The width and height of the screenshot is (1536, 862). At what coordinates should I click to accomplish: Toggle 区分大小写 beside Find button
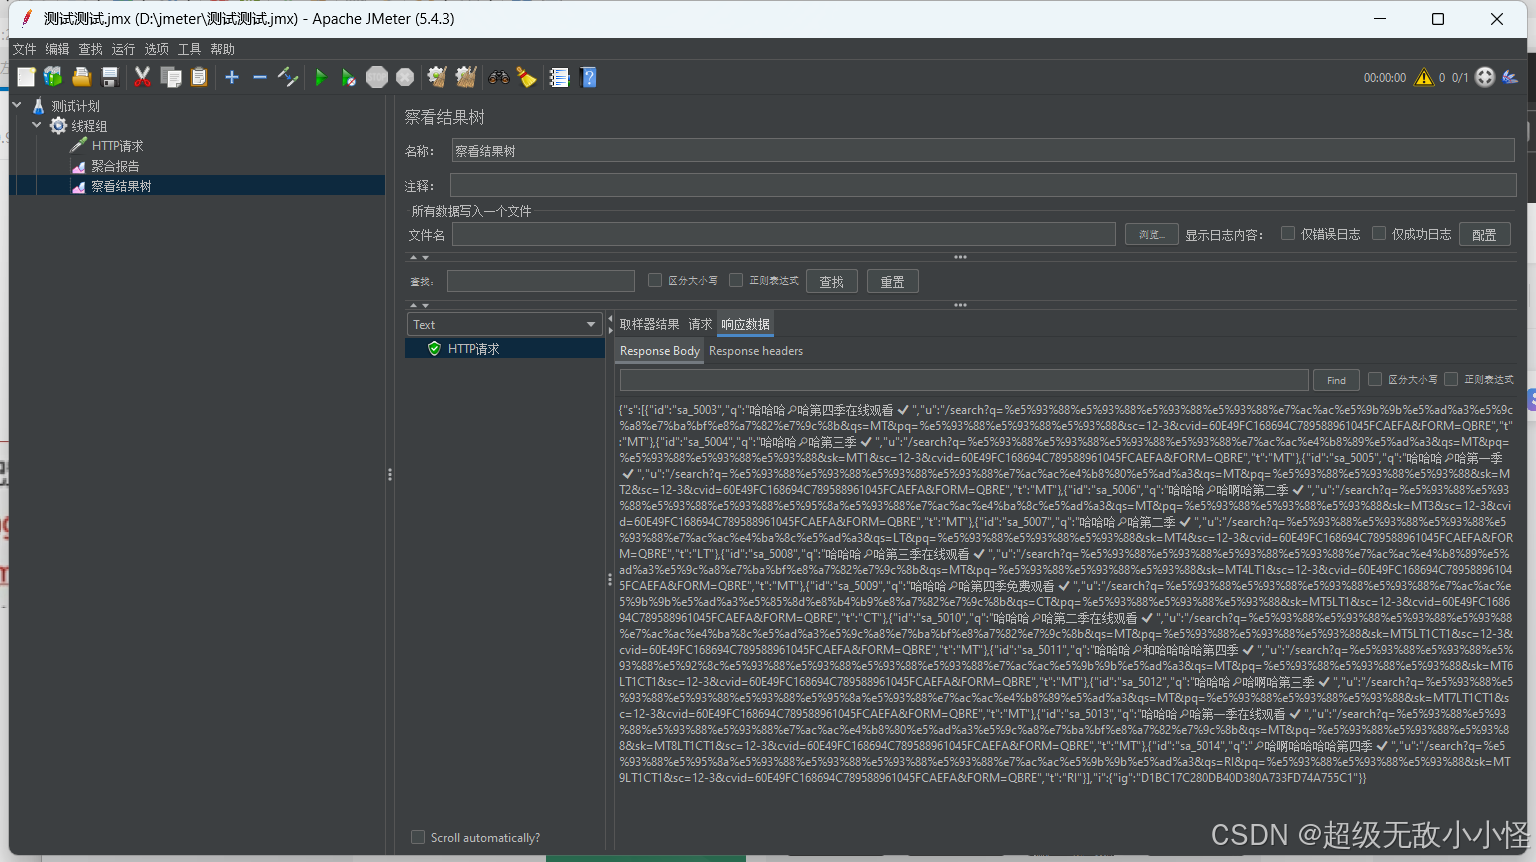click(1375, 379)
